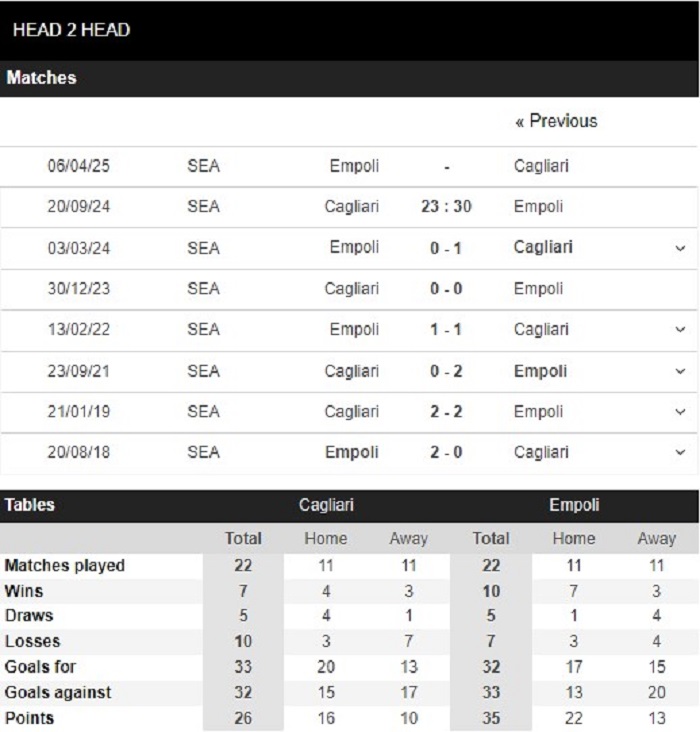Viewport: 700px width, 732px height.
Task: Expand the 23/09/21 Cagliari 0-2 Empoli row
Action: [x=680, y=371]
